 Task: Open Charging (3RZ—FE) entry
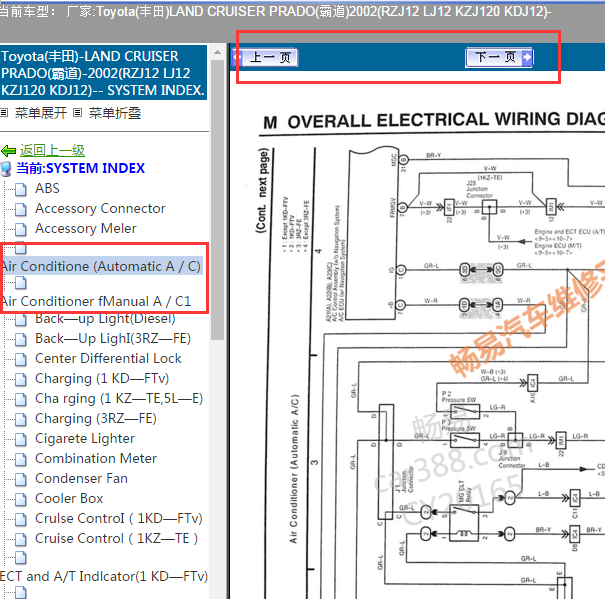(x=96, y=418)
